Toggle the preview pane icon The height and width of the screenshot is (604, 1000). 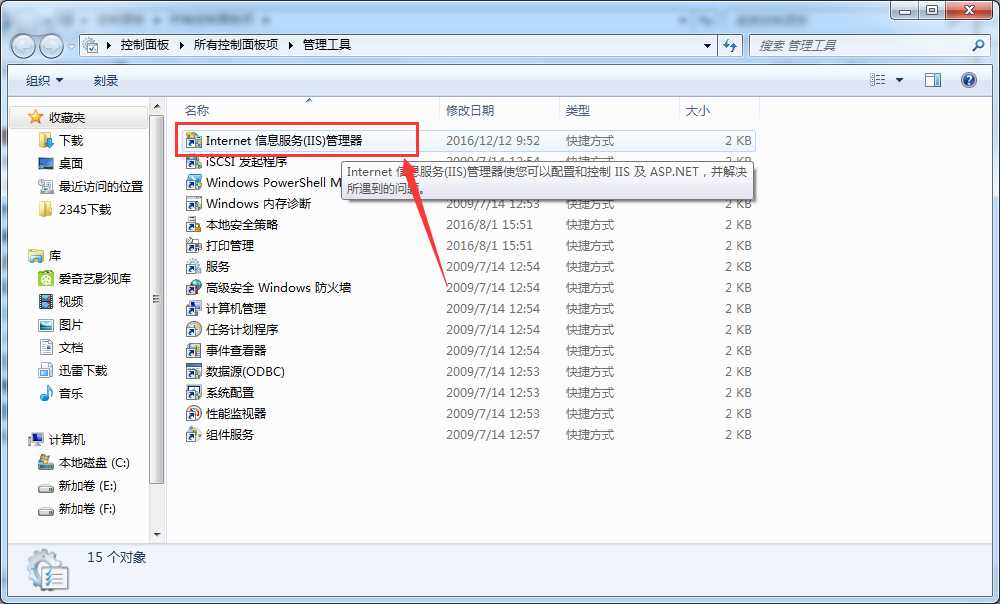pos(932,80)
